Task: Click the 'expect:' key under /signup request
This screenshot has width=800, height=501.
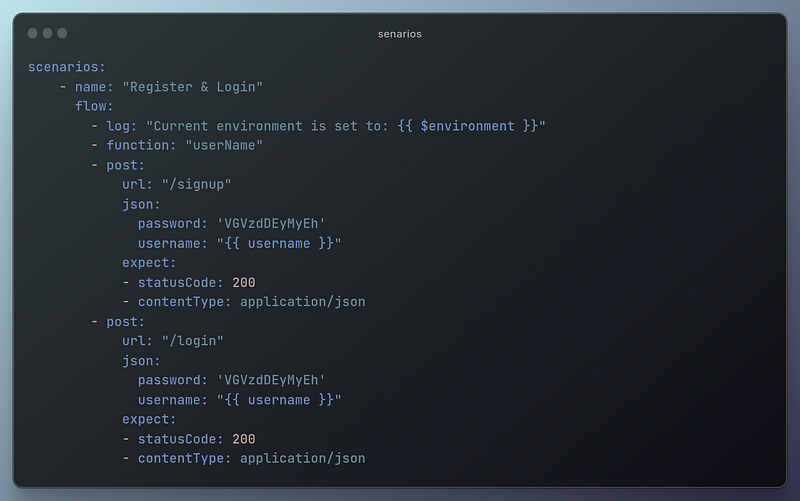Action: 149,263
